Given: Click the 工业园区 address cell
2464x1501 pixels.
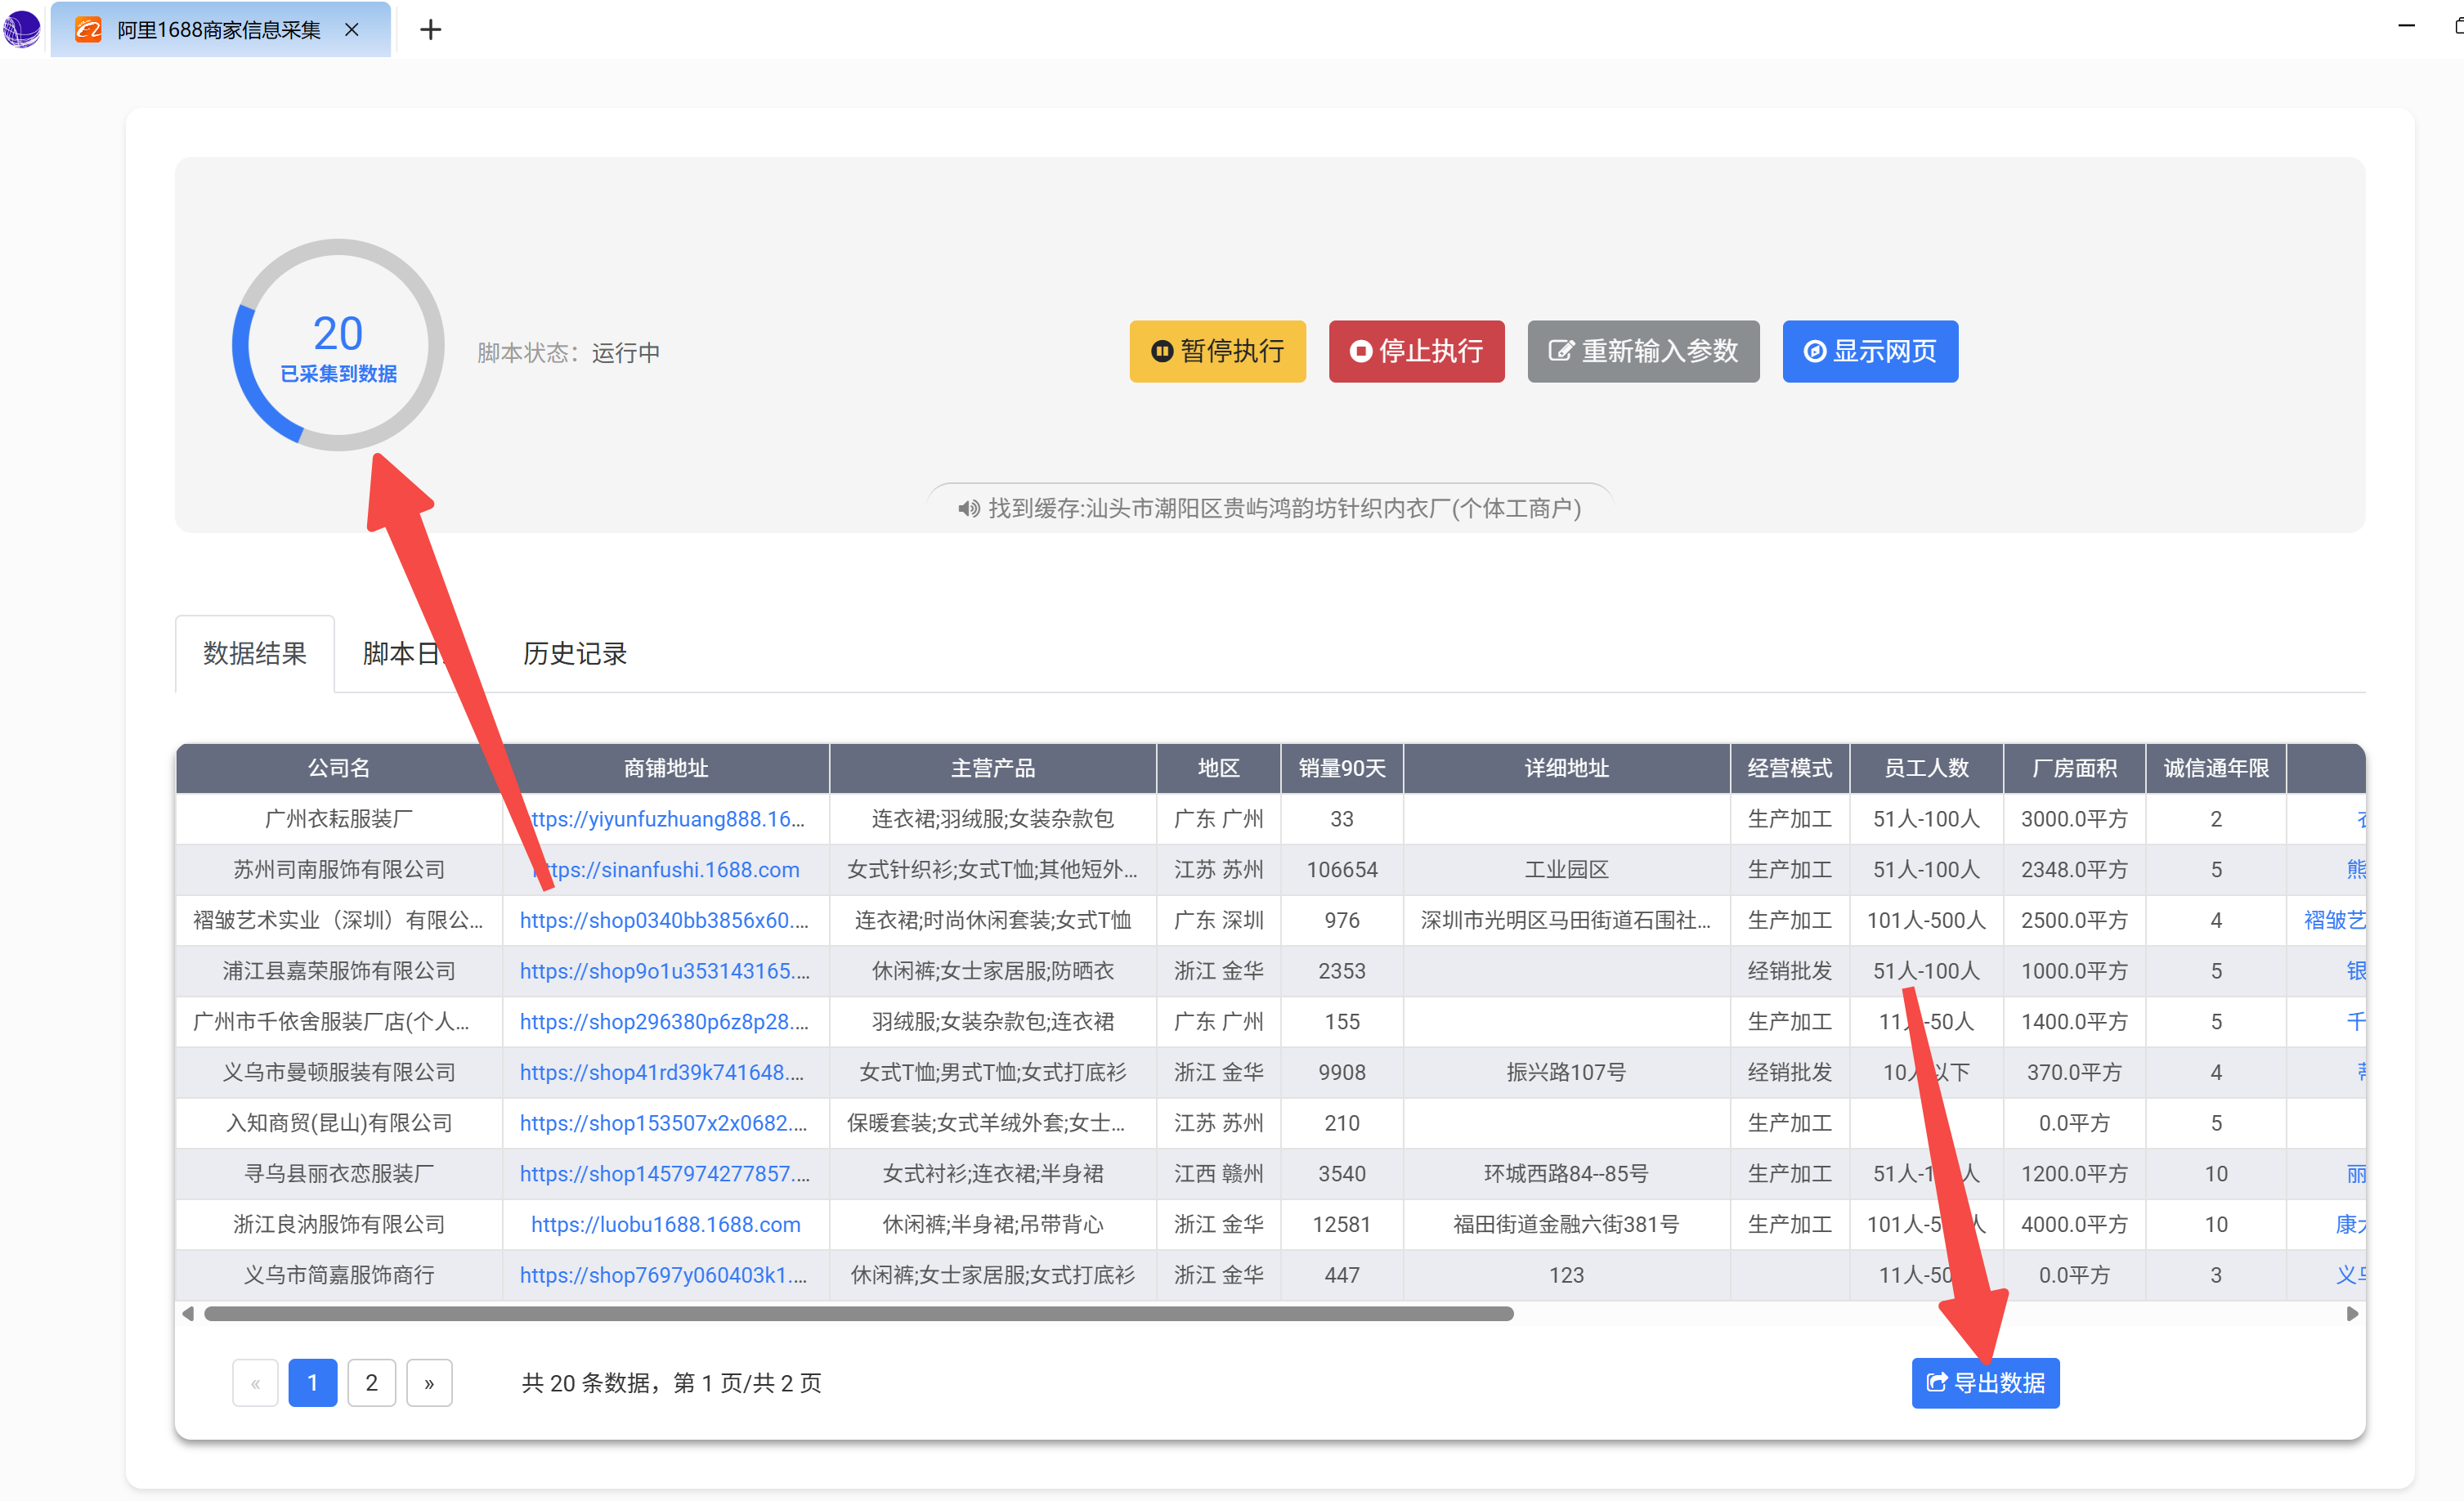Looking at the screenshot, I should coord(1566,870).
